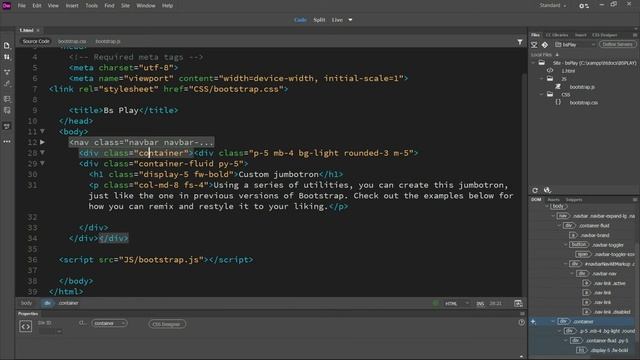Select bootstrap.js in Files panel
The height and width of the screenshot is (360, 640).
pos(582,87)
